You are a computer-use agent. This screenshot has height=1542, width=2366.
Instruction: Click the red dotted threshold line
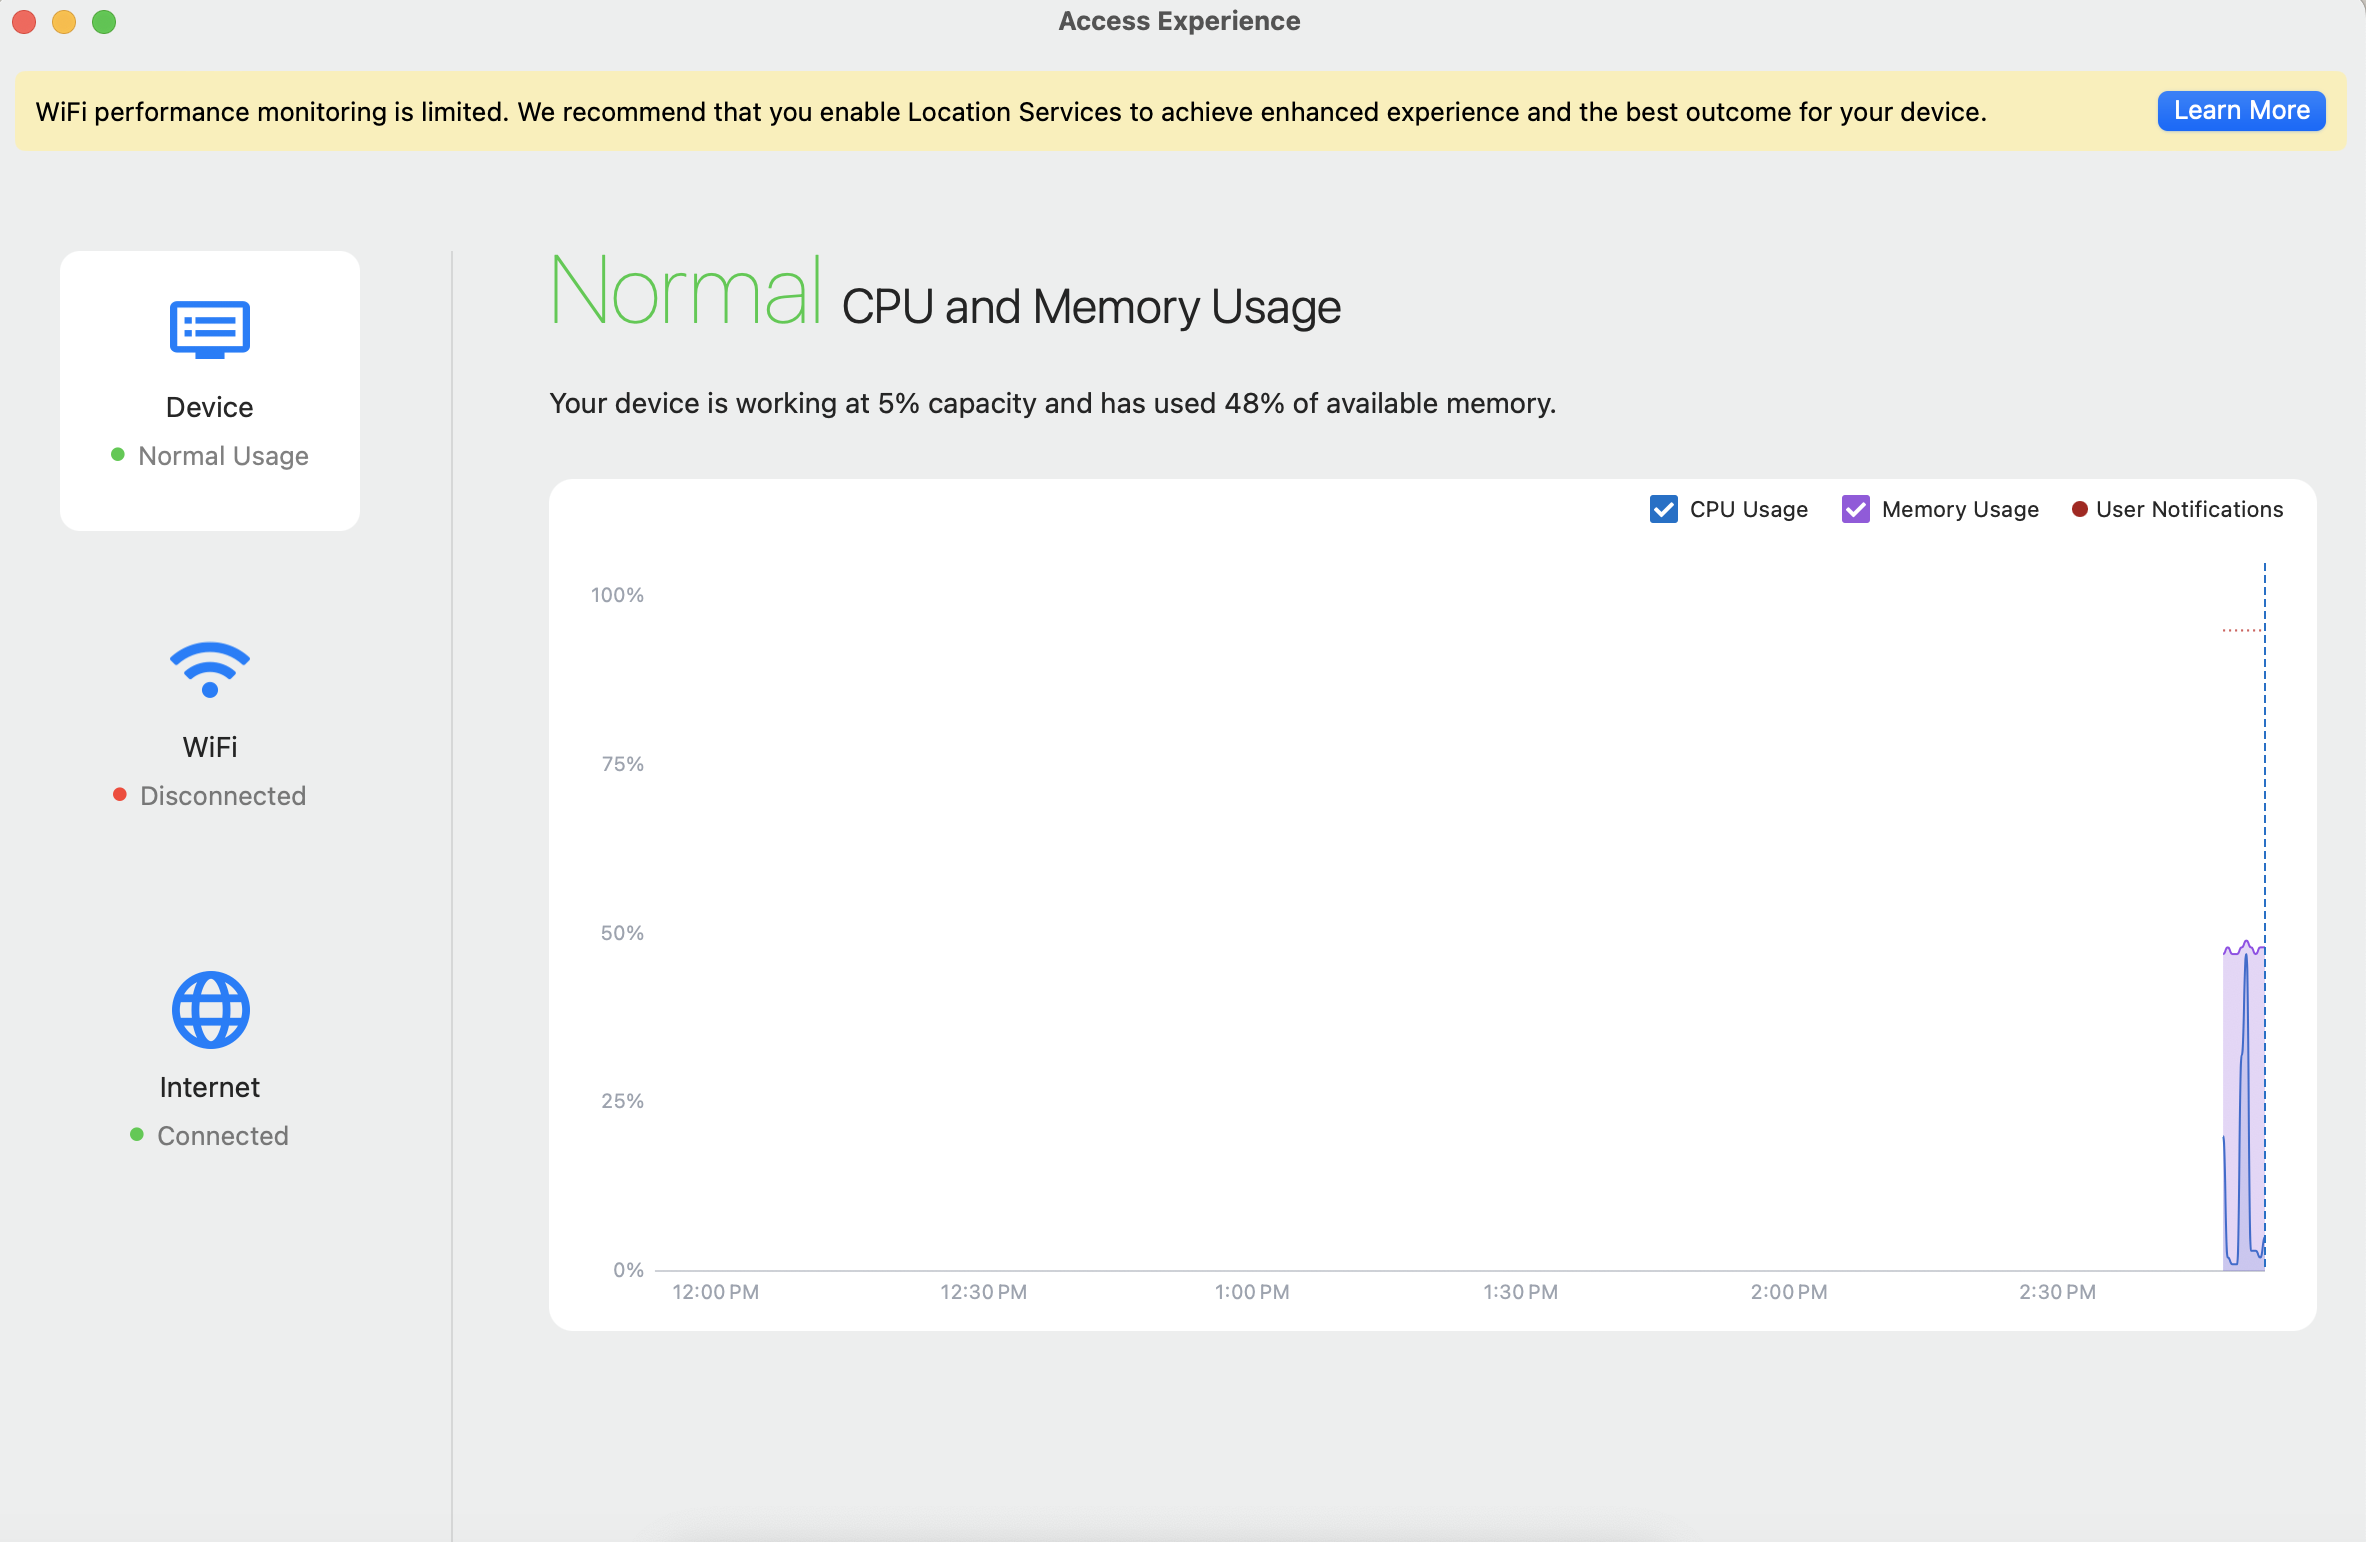2240,630
